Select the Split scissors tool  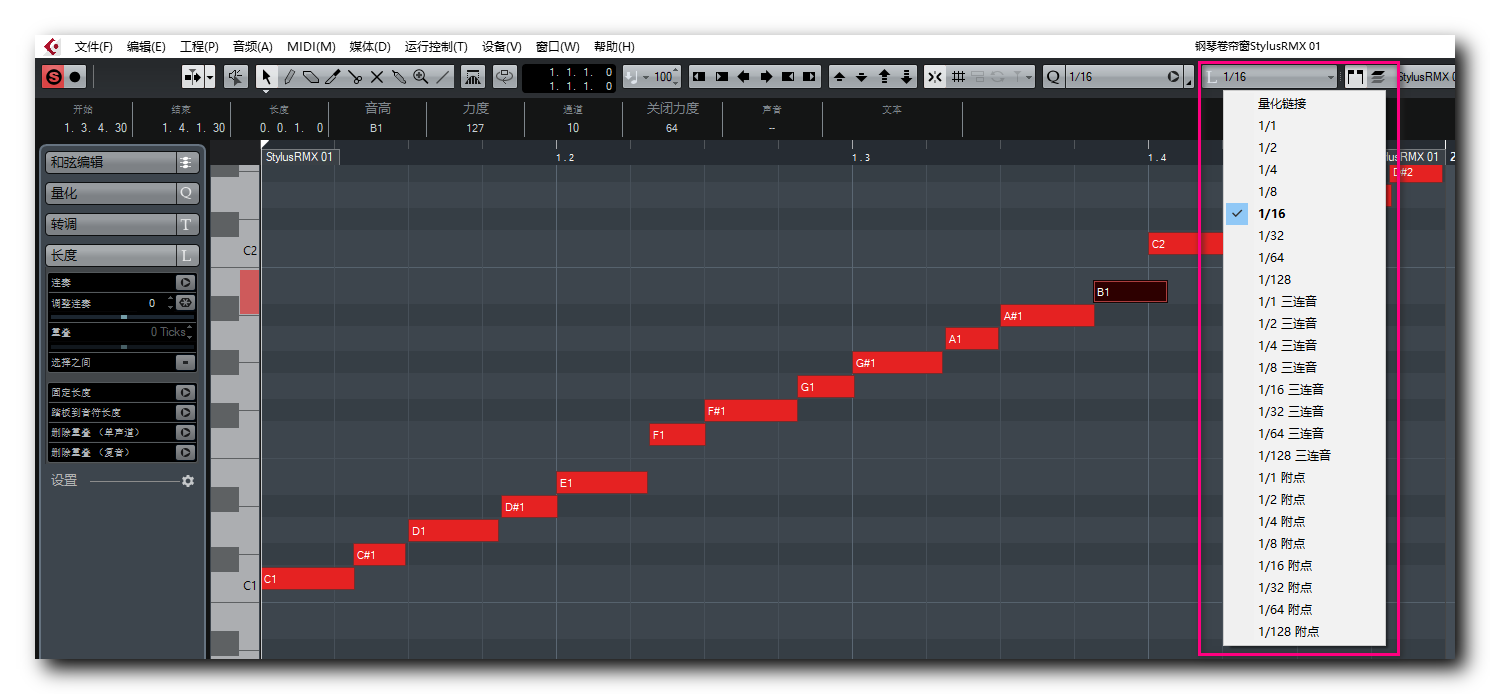(x=354, y=76)
